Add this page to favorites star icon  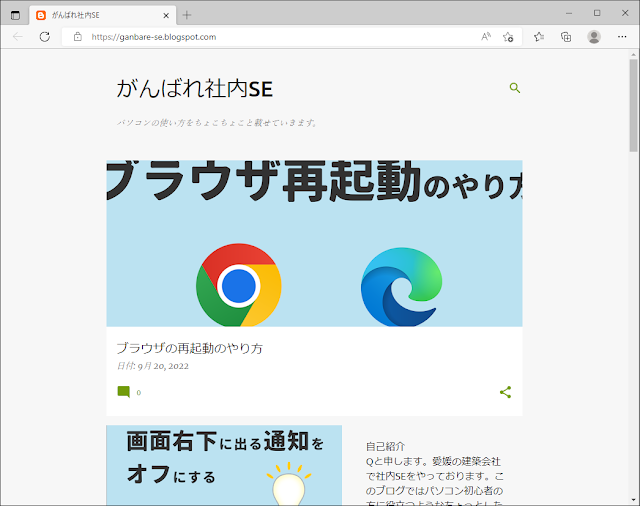(x=508, y=37)
